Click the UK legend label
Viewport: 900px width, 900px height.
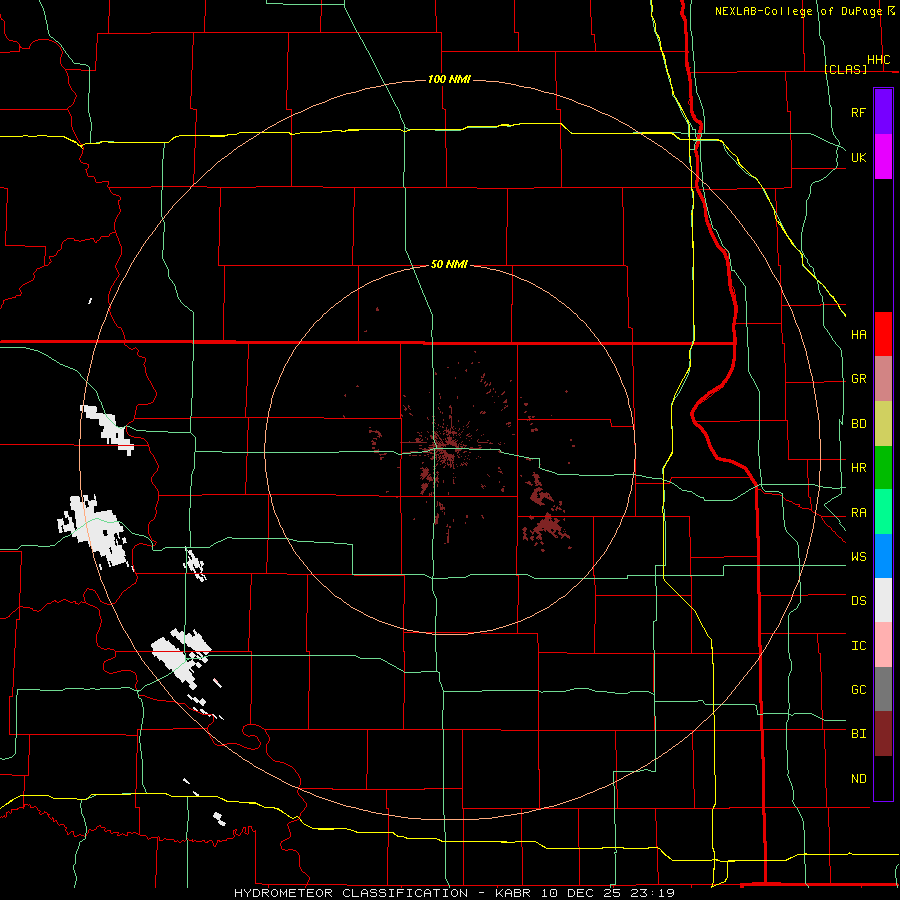[858, 157]
